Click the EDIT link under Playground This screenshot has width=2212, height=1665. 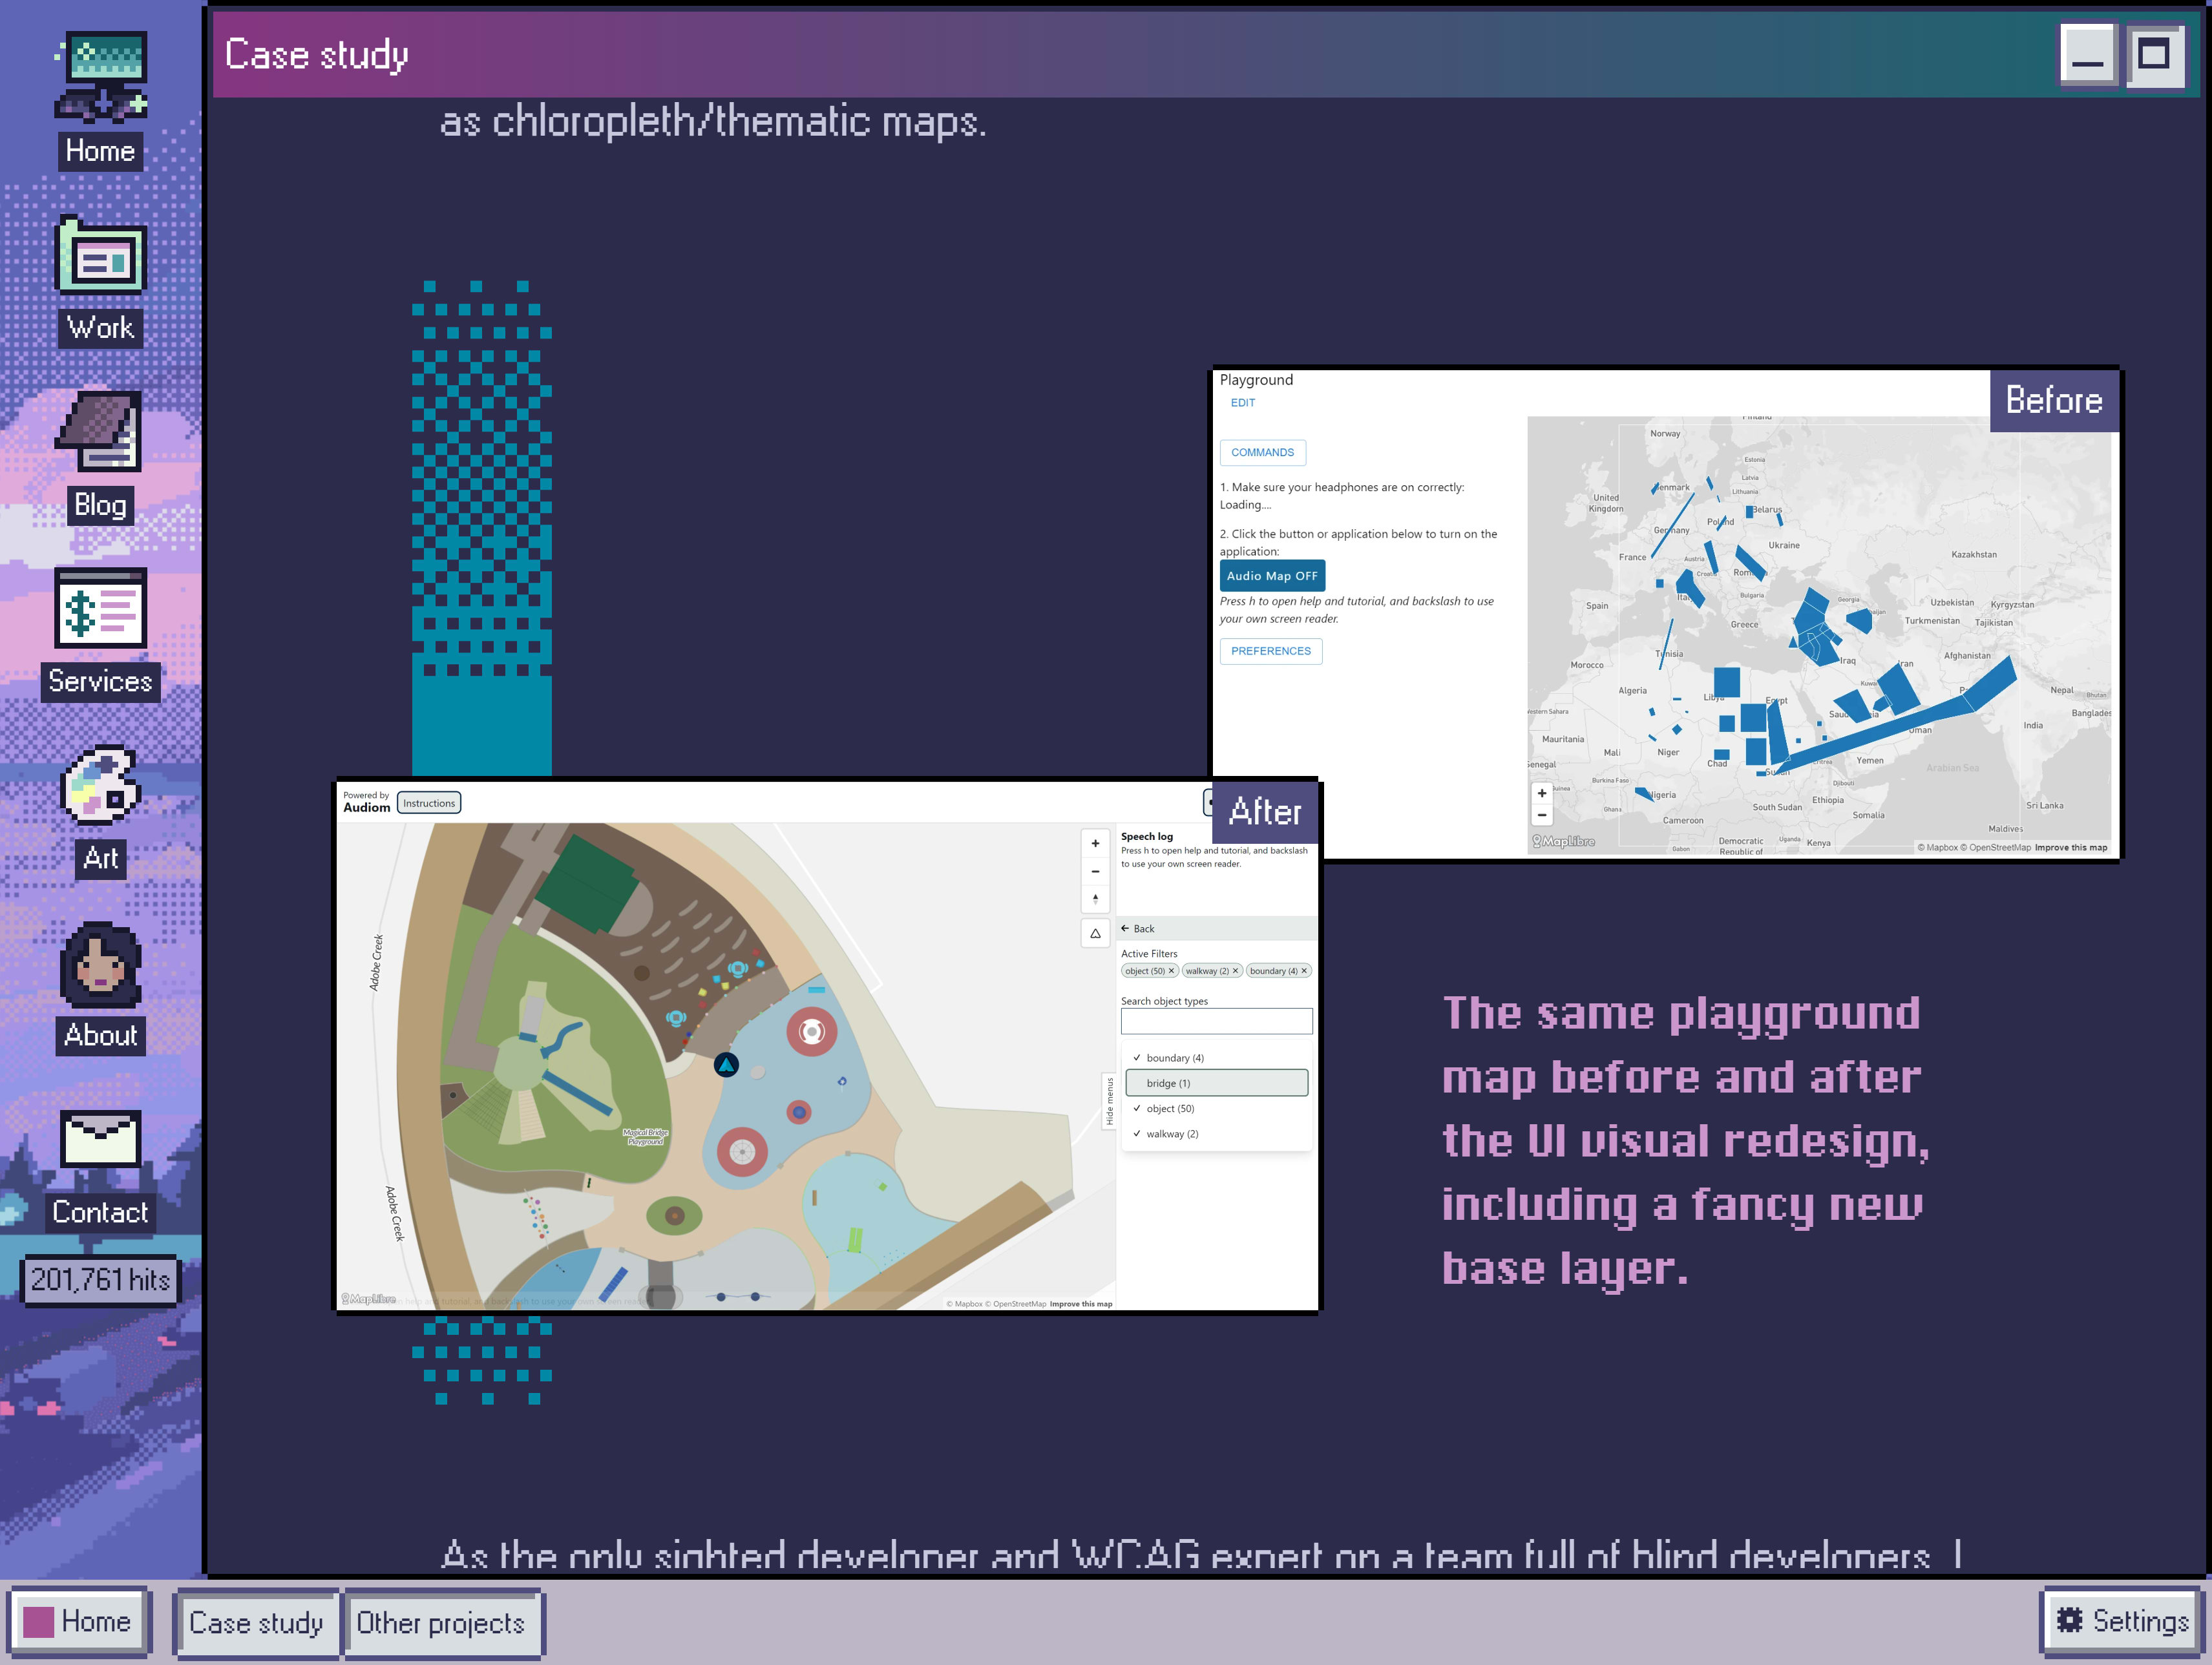pyautogui.click(x=1242, y=403)
